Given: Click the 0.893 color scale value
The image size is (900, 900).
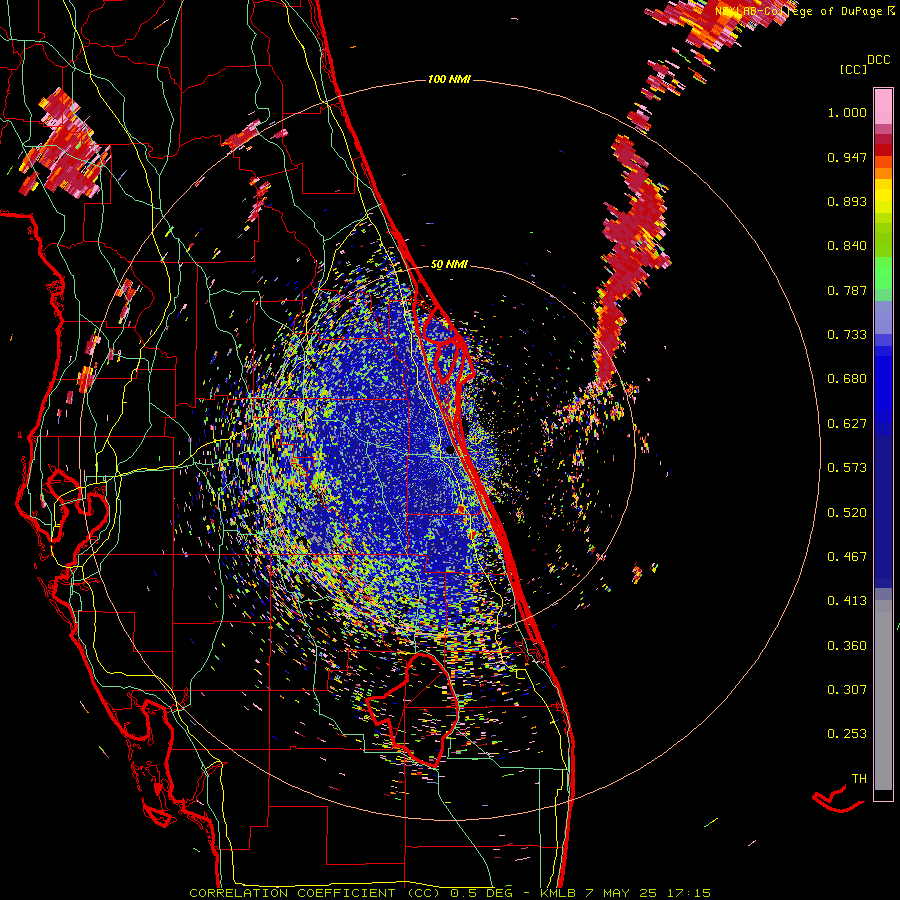Looking at the screenshot, I should (x=847, y=201).
